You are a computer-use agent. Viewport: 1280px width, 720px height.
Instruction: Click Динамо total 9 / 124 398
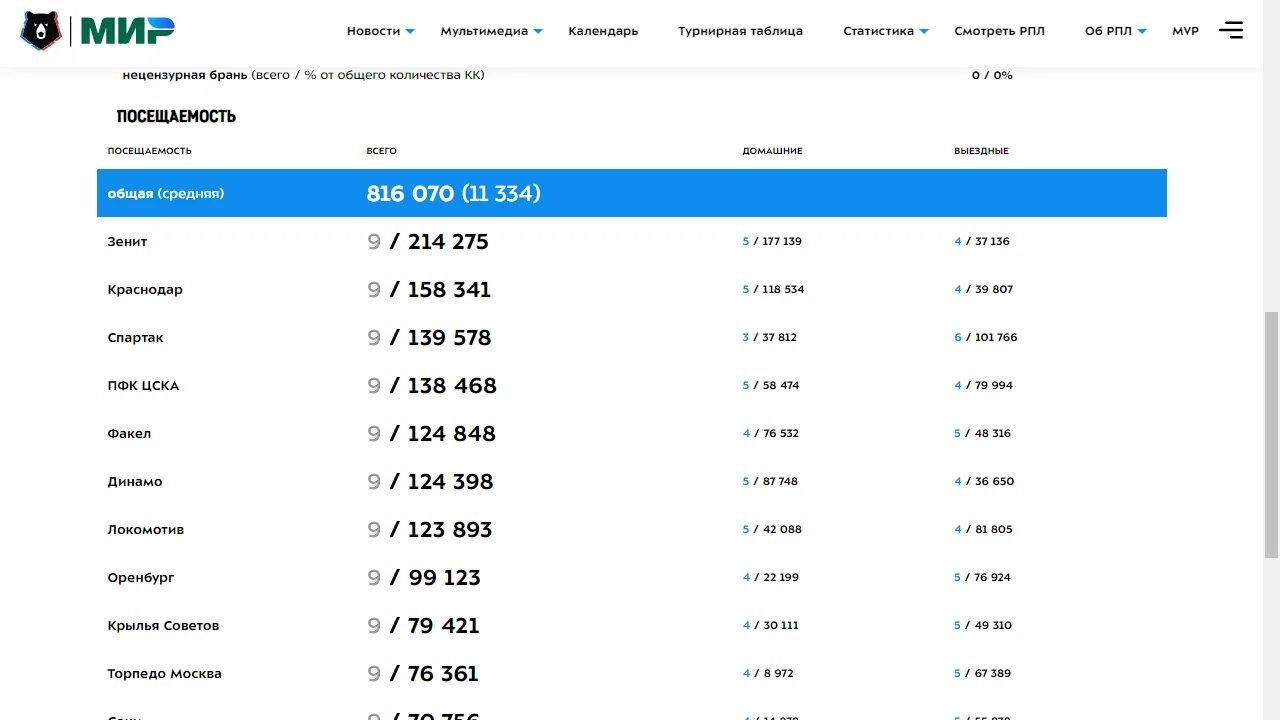point(430,481)
